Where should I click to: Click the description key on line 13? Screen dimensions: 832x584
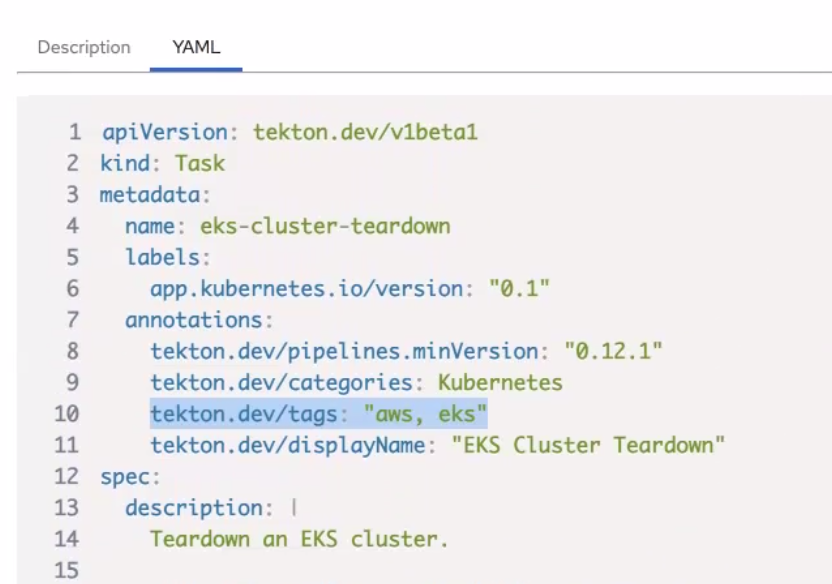point(194,508)
